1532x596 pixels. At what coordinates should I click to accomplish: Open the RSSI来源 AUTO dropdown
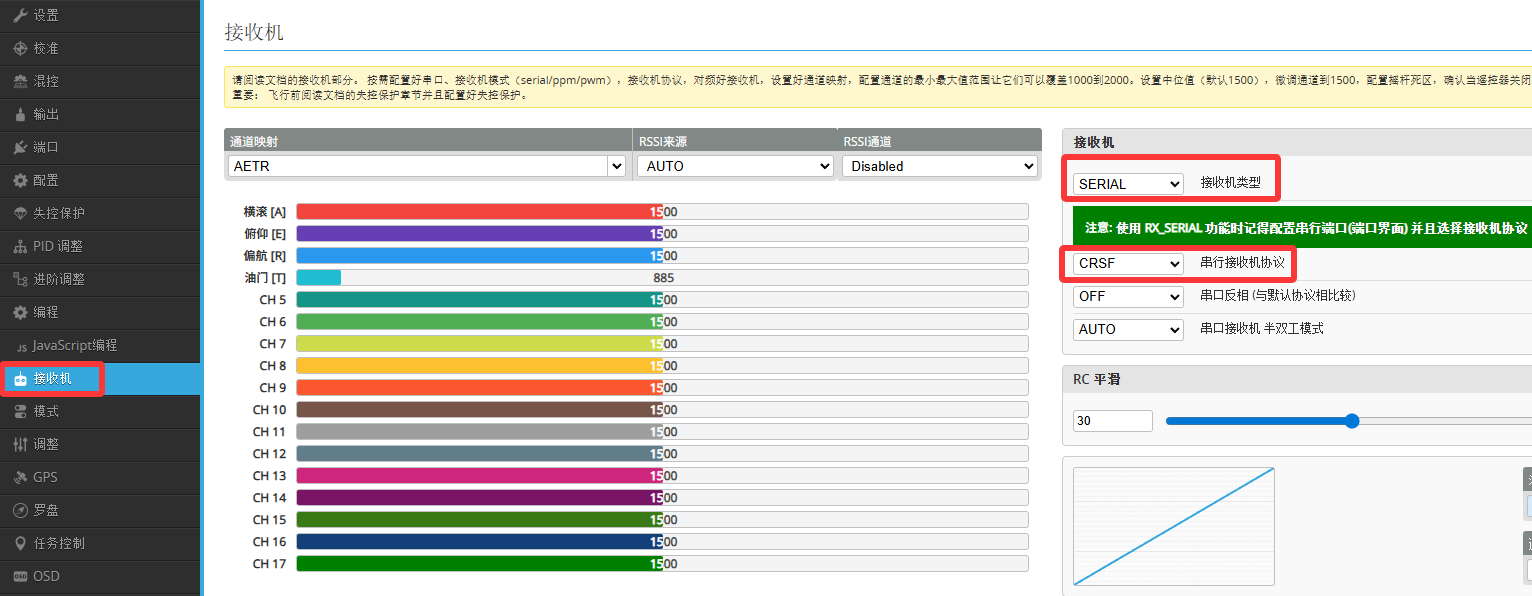point(735,166)
